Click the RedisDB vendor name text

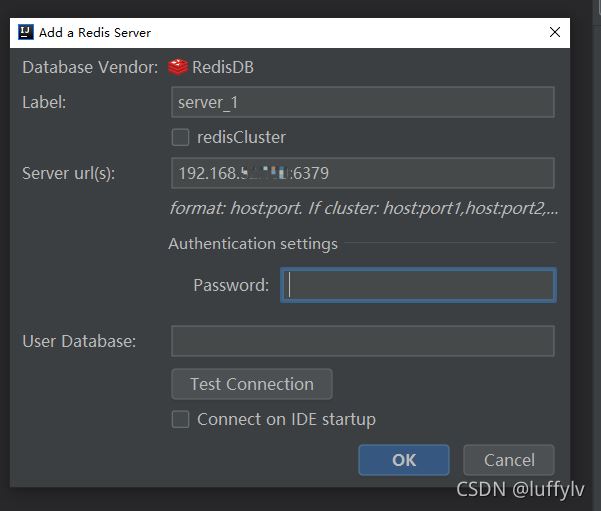[223, 67]
